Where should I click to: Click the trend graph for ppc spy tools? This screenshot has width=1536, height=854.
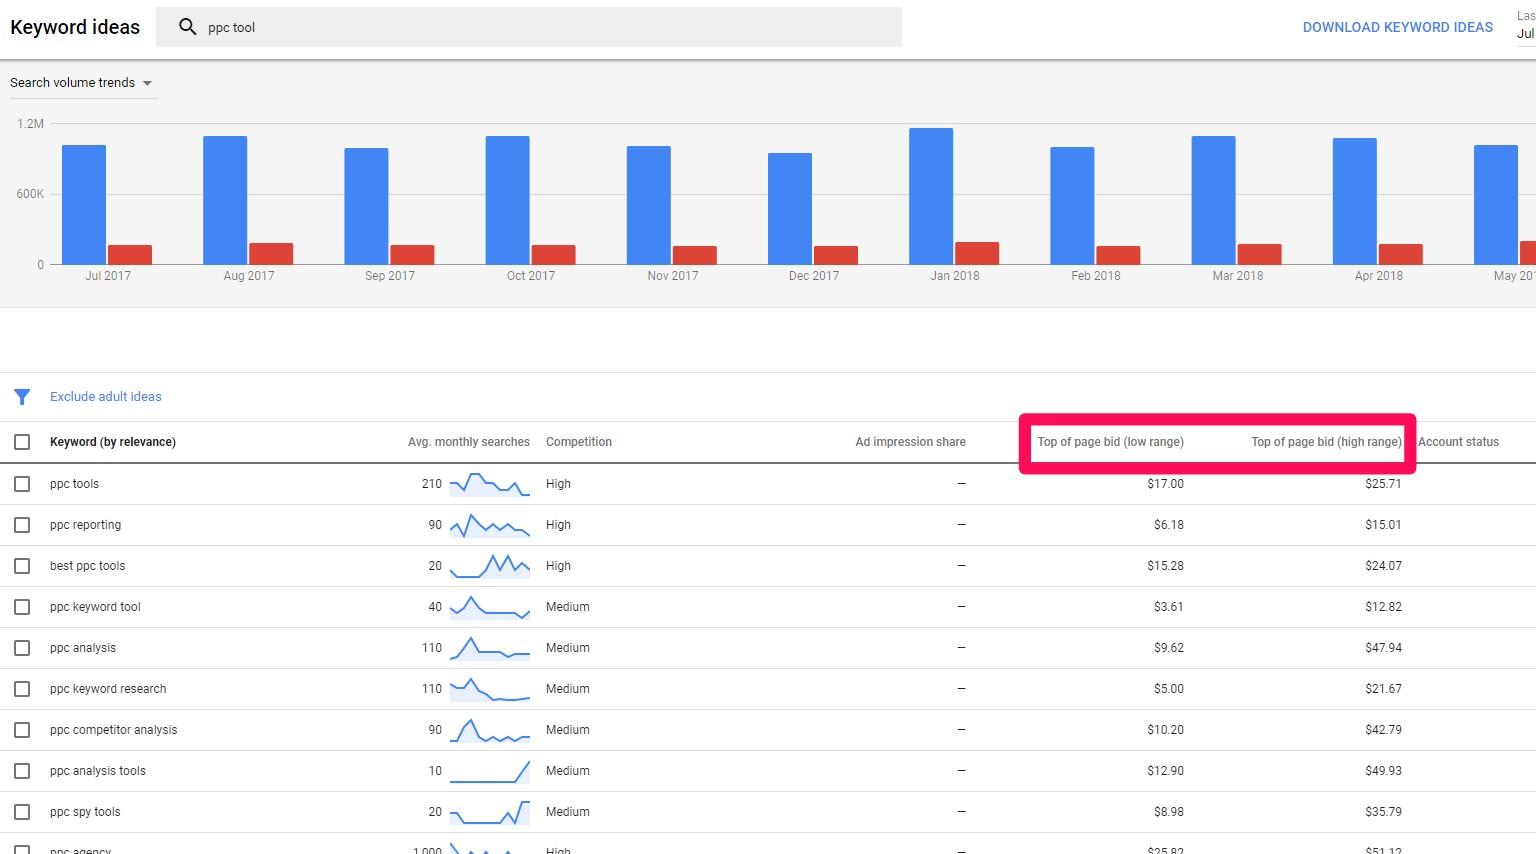[x=489, y=811]
